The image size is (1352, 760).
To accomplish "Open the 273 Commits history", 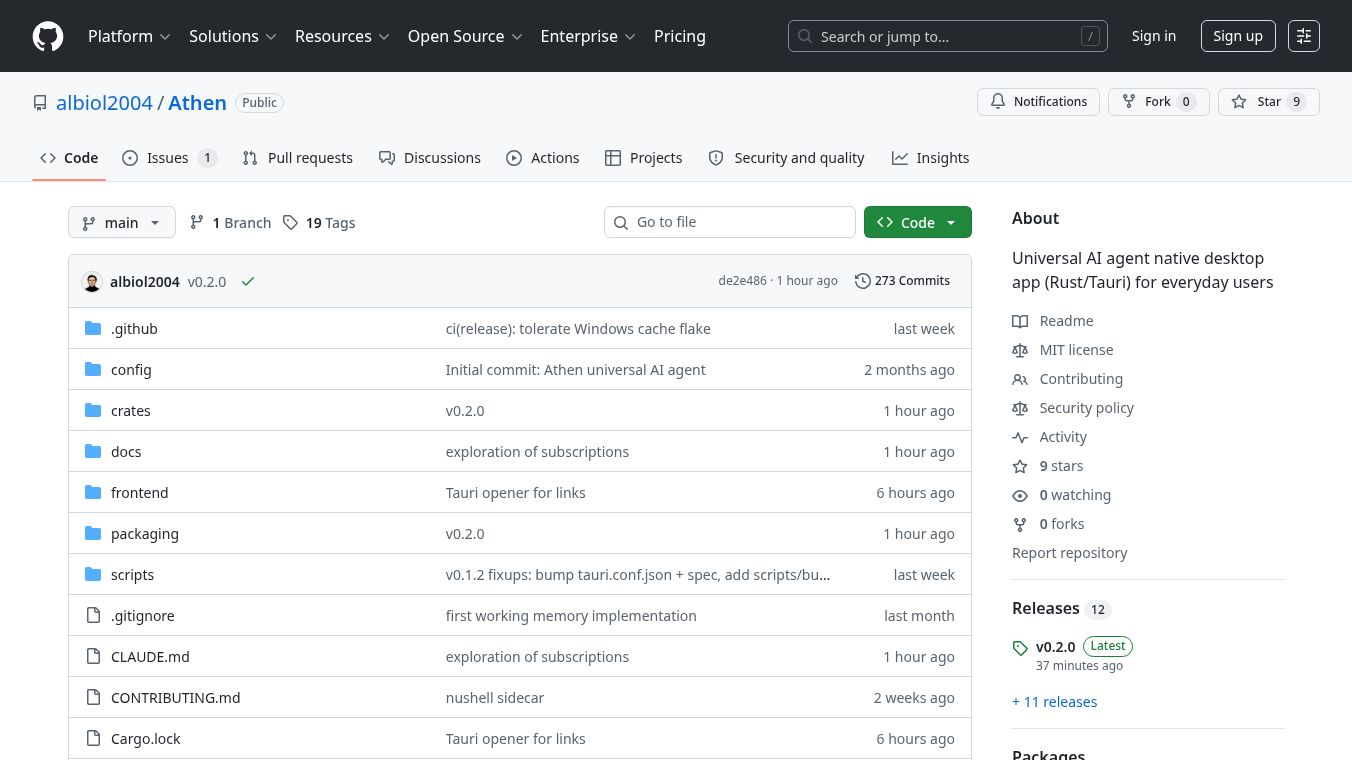I will 902,281.
